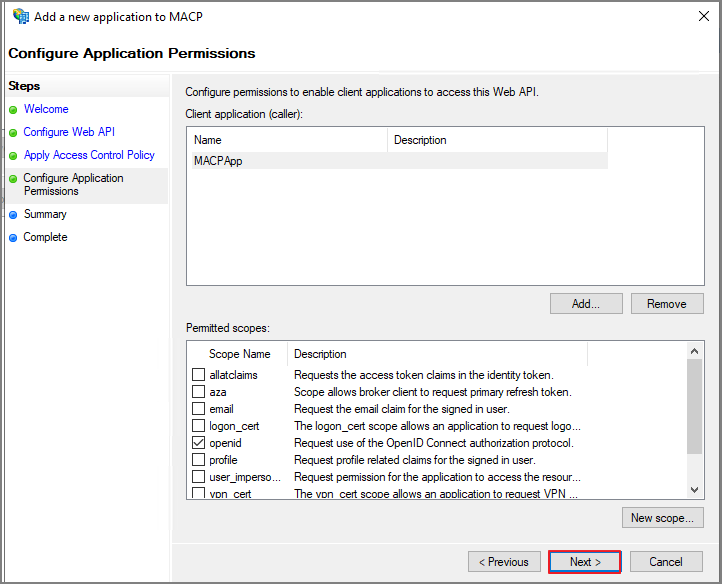The width and height of the screenshot is (722, 584).
Task: Click the Complete step entry
Action: pyautogui.click(x=45, y=237)
